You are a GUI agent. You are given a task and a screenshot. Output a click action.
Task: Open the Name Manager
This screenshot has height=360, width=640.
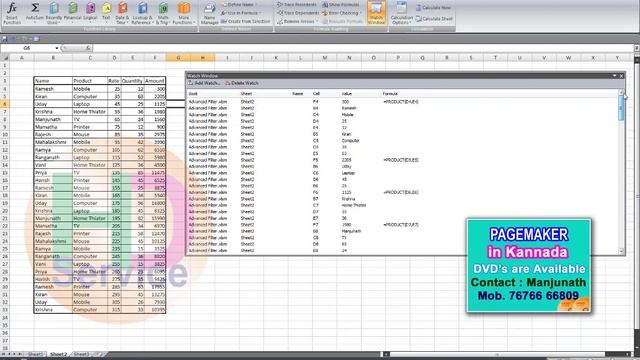[209, 14]
